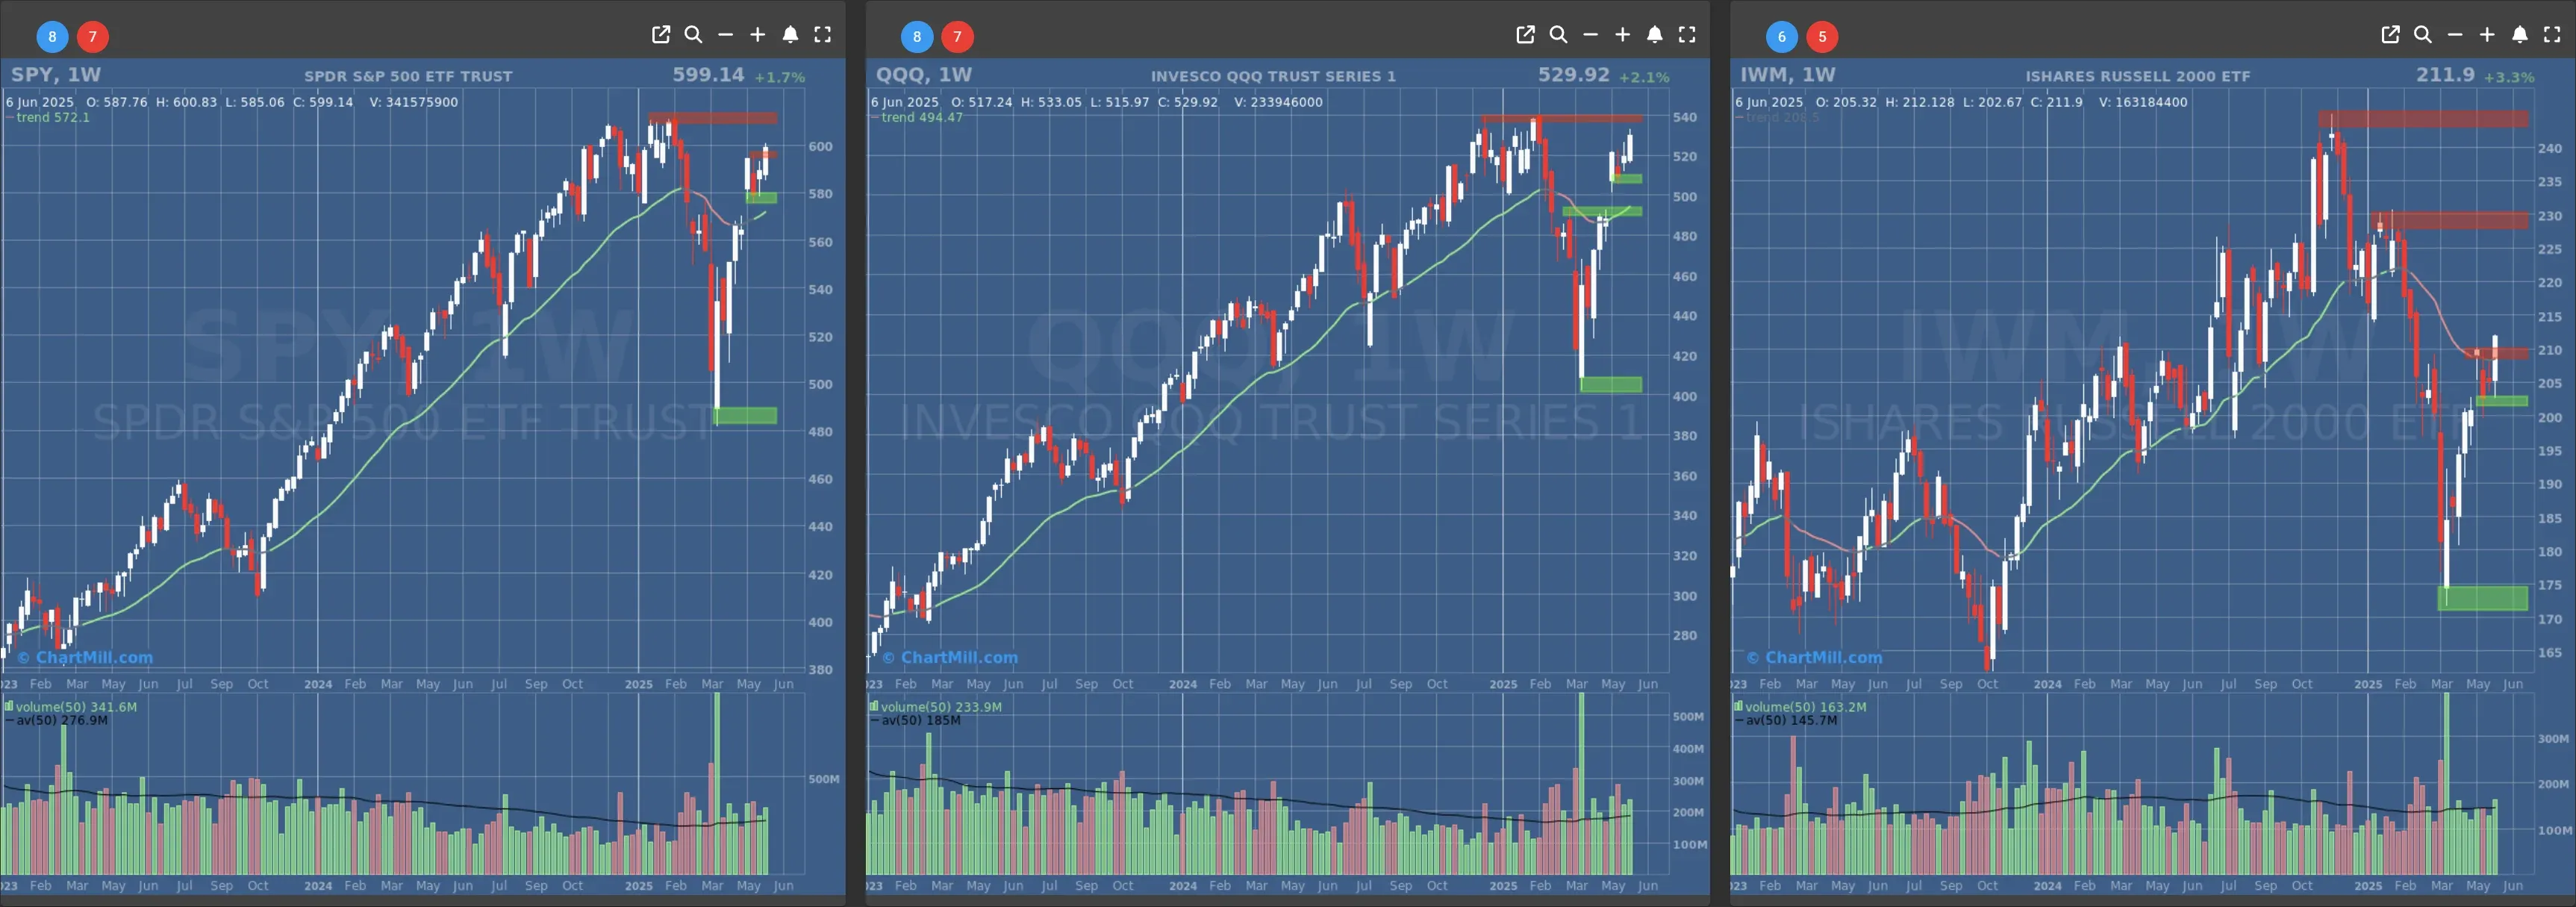Set an alert bell on SPY chart

pyautogui.click(x=790, y=35)
